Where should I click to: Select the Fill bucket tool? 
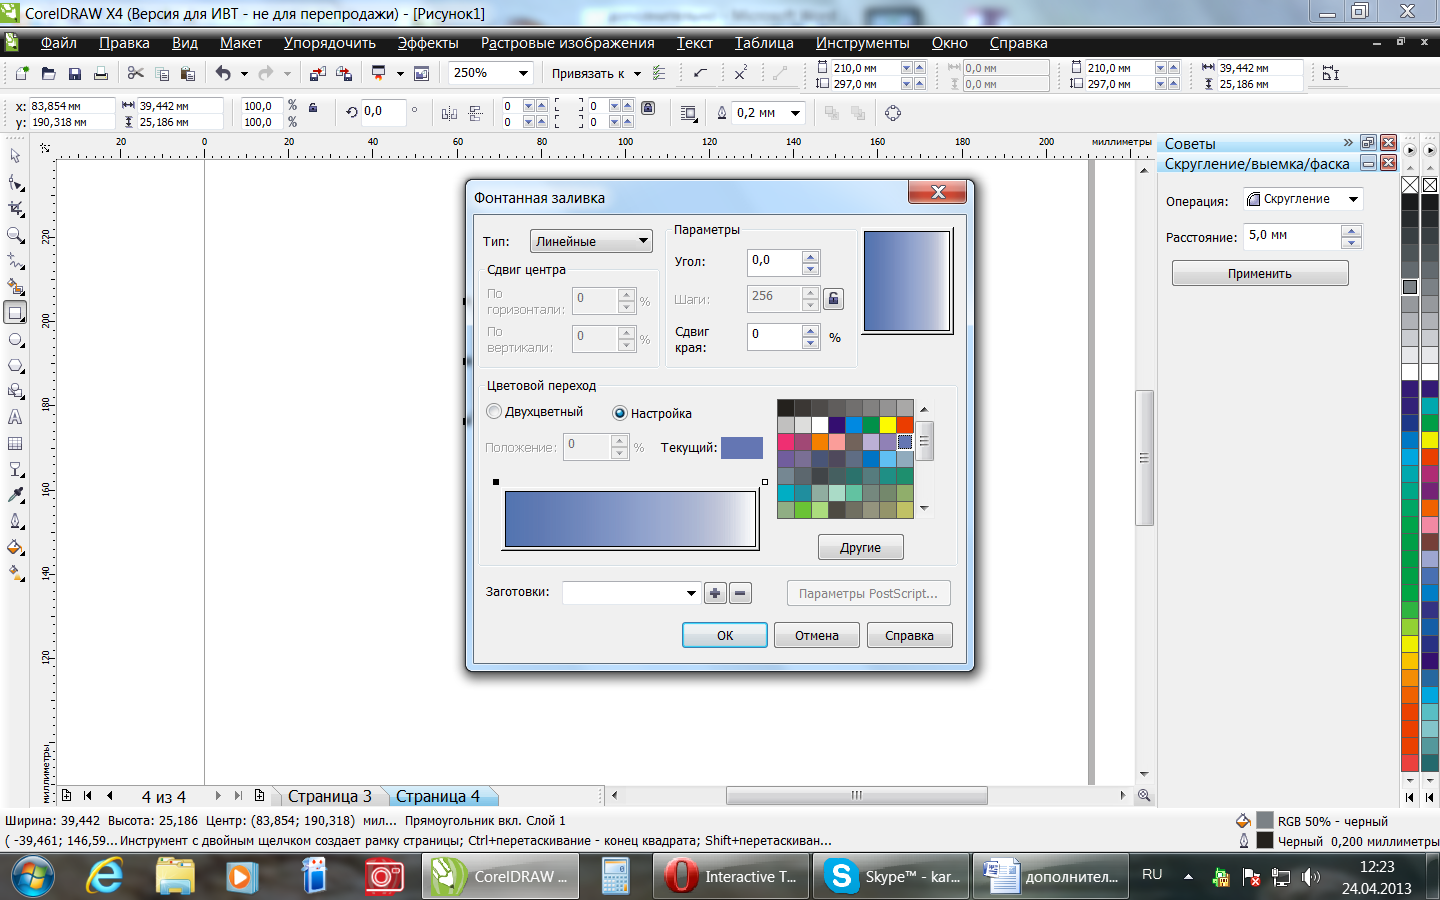pos(15,547)
